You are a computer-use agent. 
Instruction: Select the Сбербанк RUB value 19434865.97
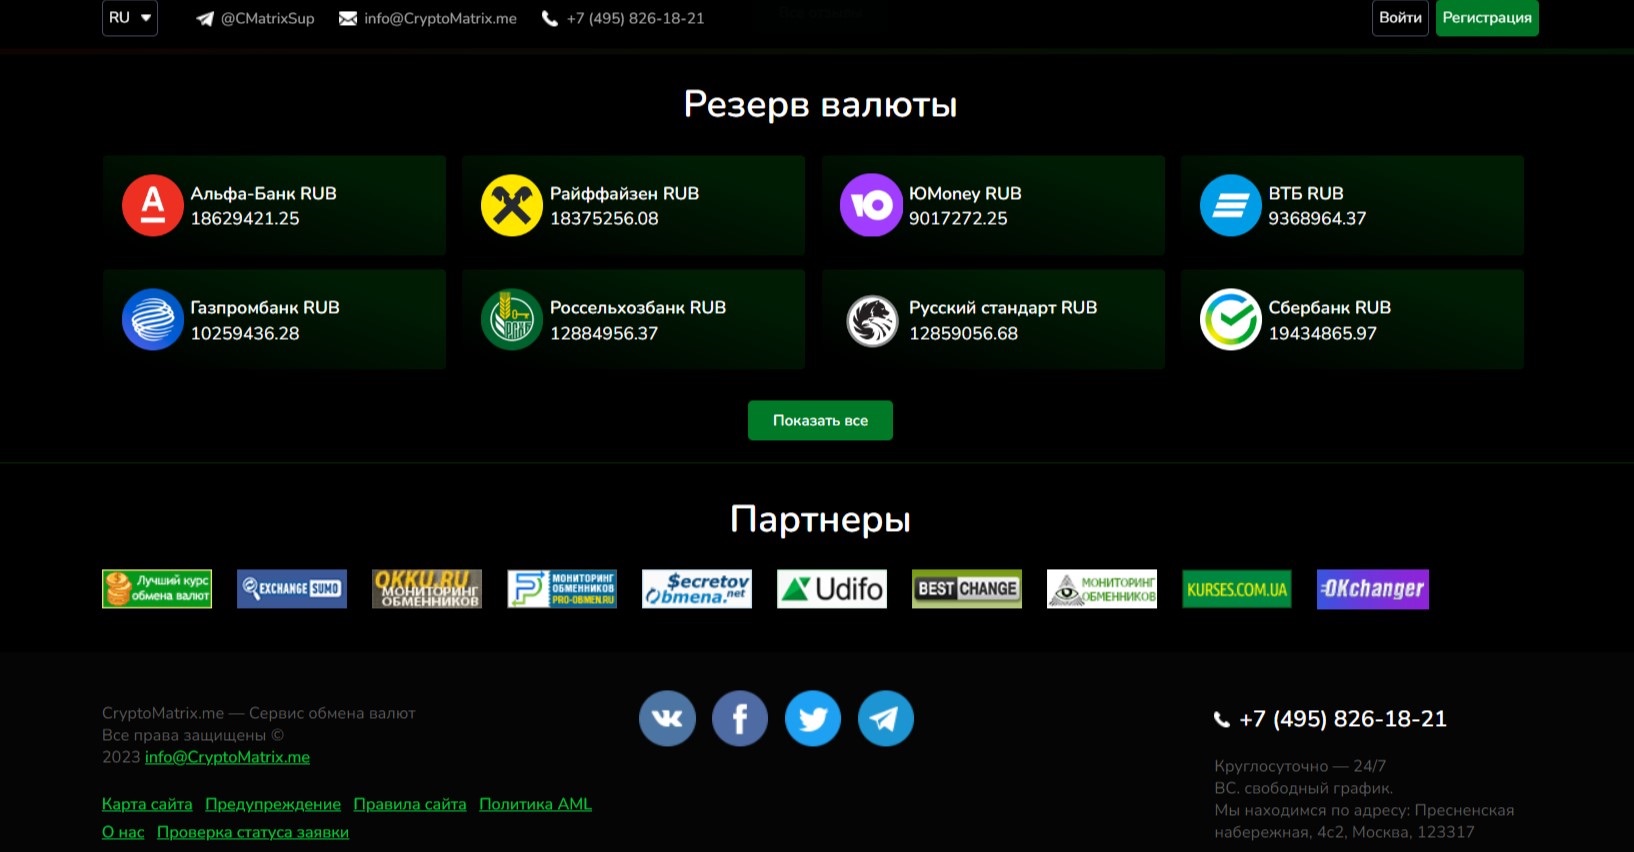tap(1323, 334)
